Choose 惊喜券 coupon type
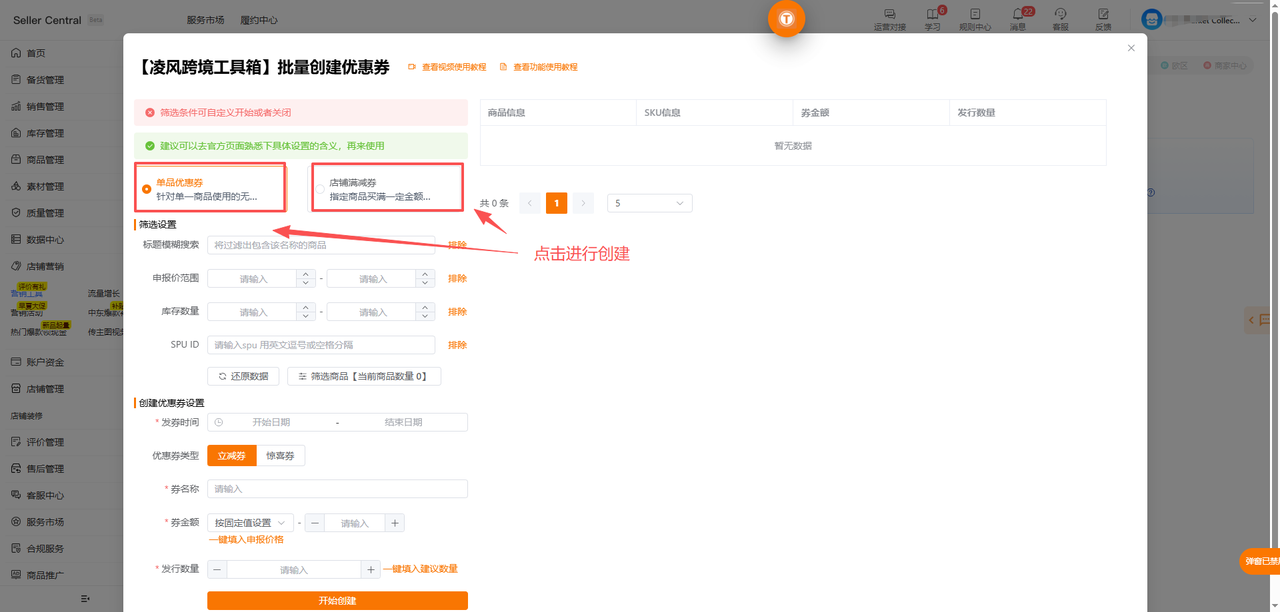1280x612 pixels. pos(280,456)
